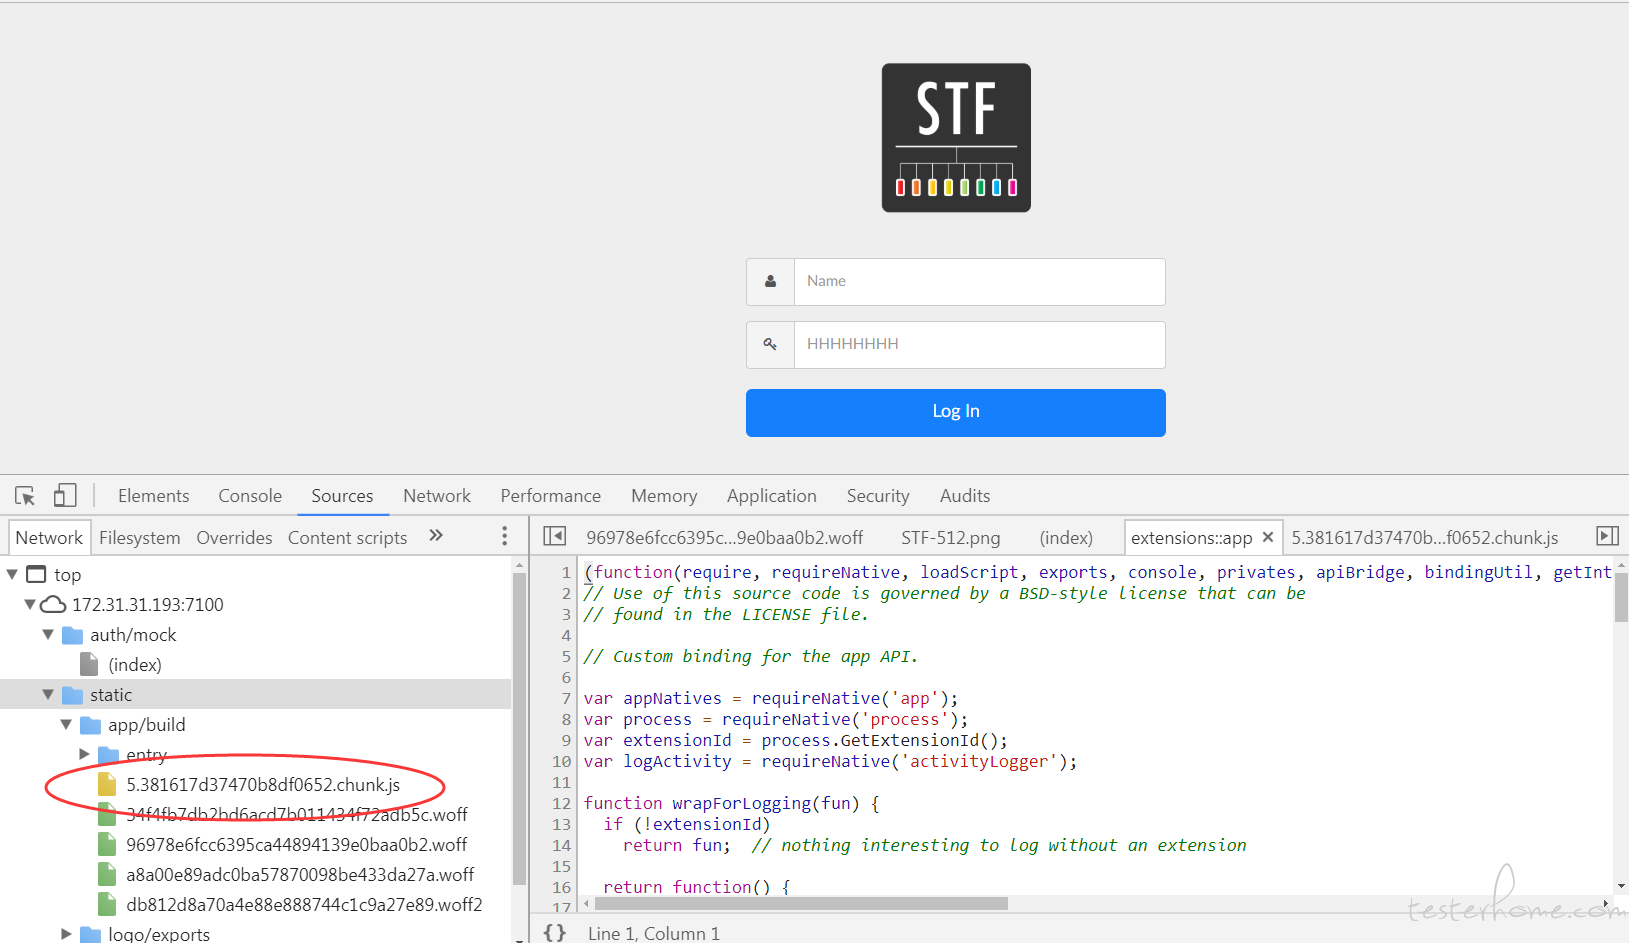This screenshot has height=943, width=1629.
Task: Open the Security panel
Action: click(x=878, y=496)
